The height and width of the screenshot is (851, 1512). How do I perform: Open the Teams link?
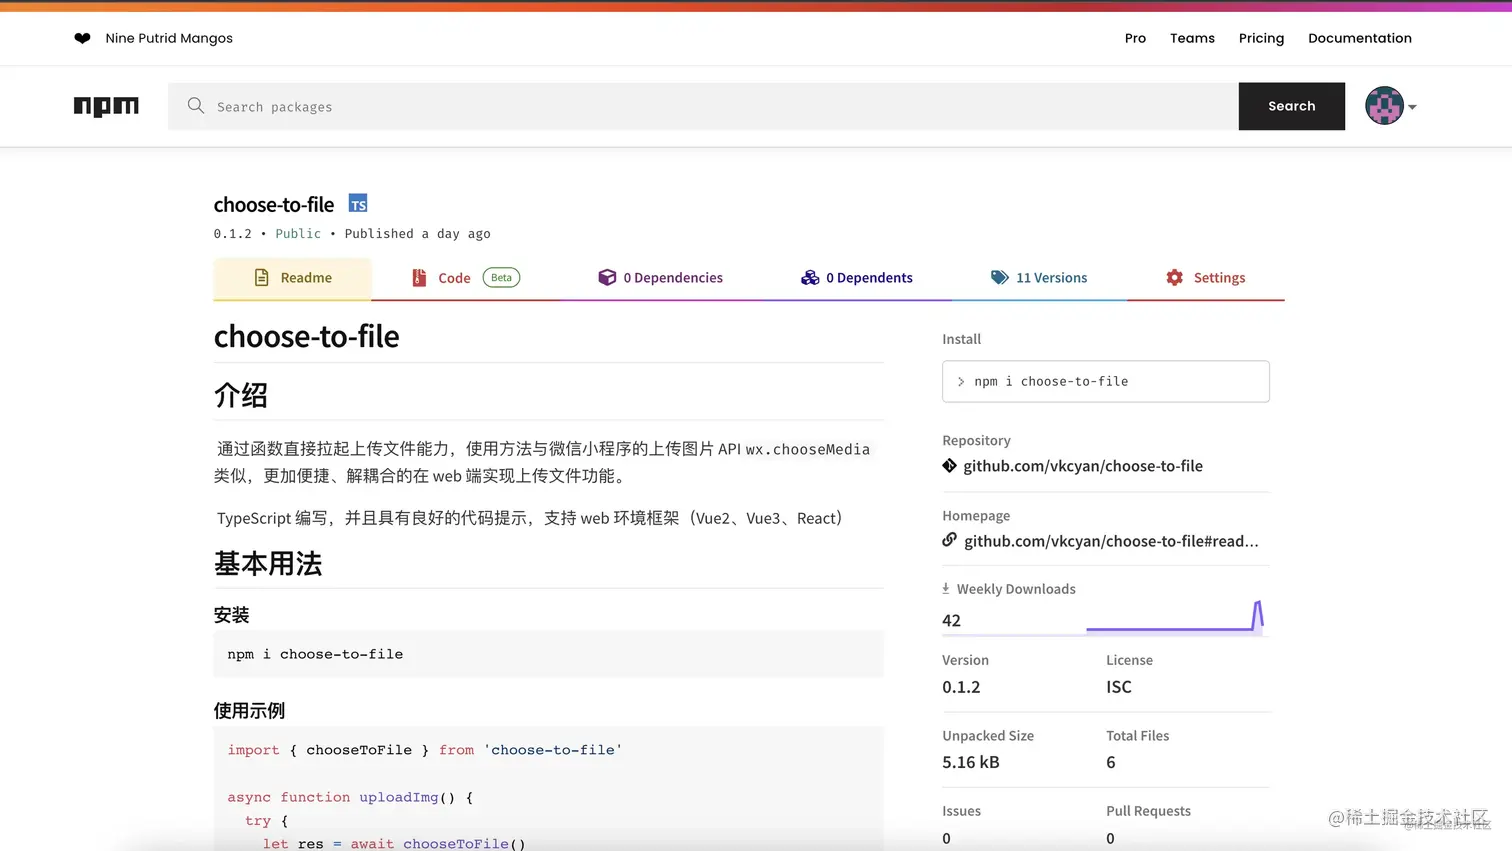pos(1192,38)
